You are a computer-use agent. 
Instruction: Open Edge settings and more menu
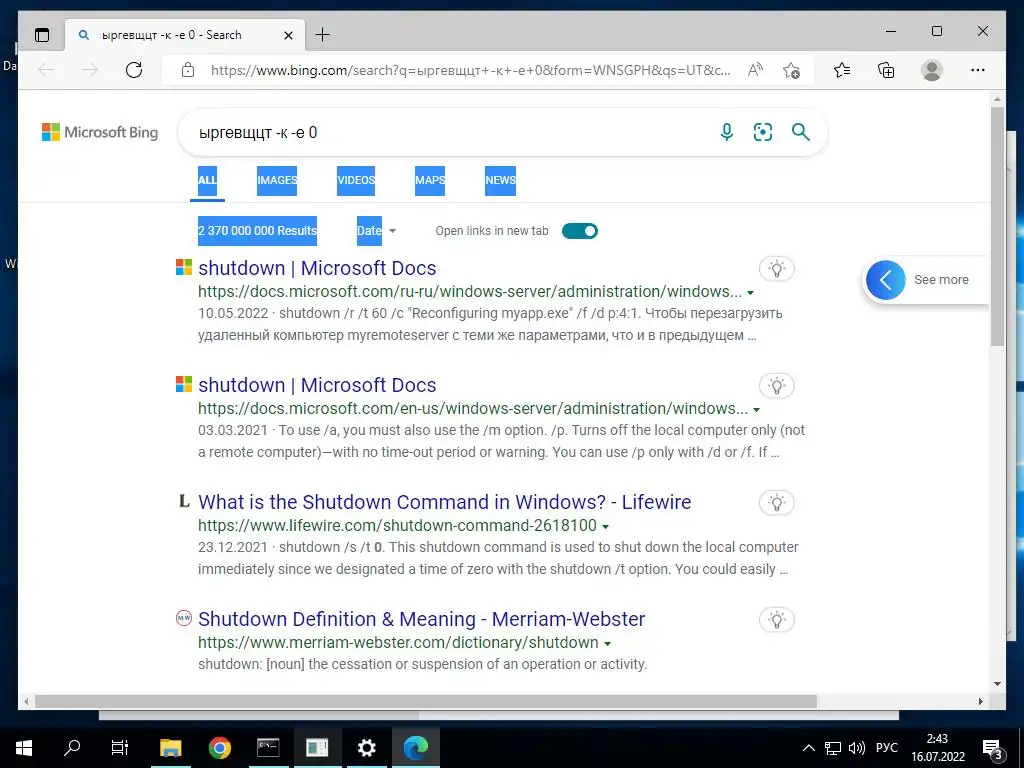pyautogui.click(x=978, y=70)
